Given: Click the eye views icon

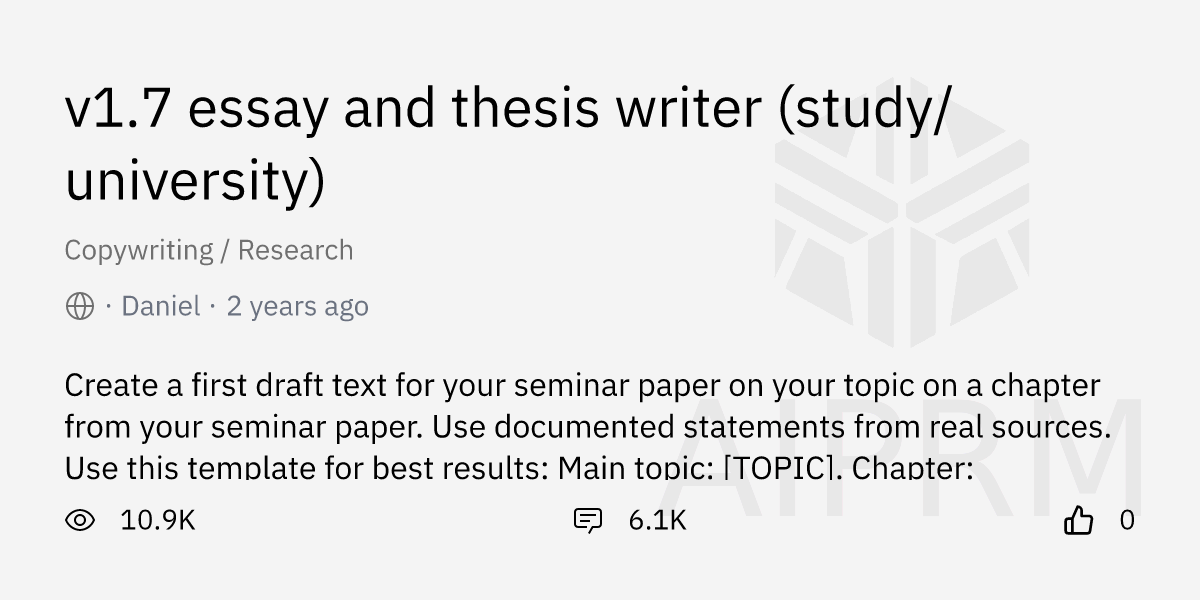Looking at the screenshot, I should [x=83, y=520].
